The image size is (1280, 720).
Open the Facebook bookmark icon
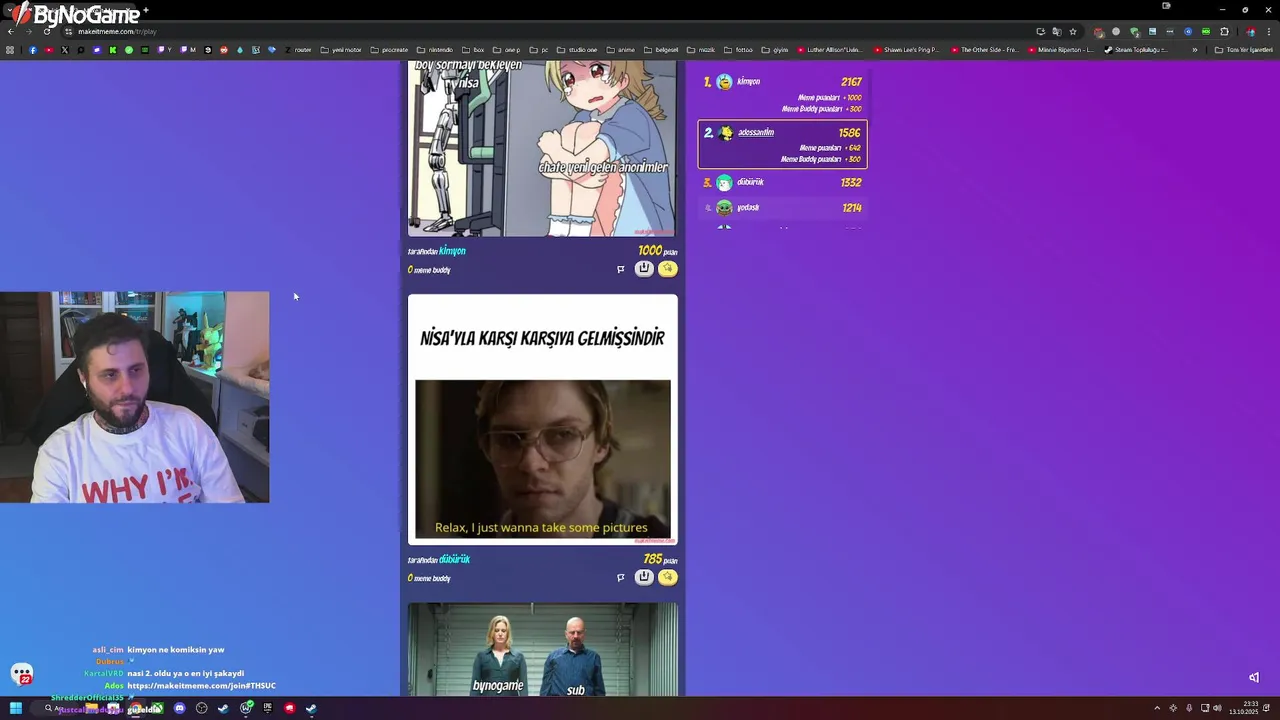click(33, 50)
